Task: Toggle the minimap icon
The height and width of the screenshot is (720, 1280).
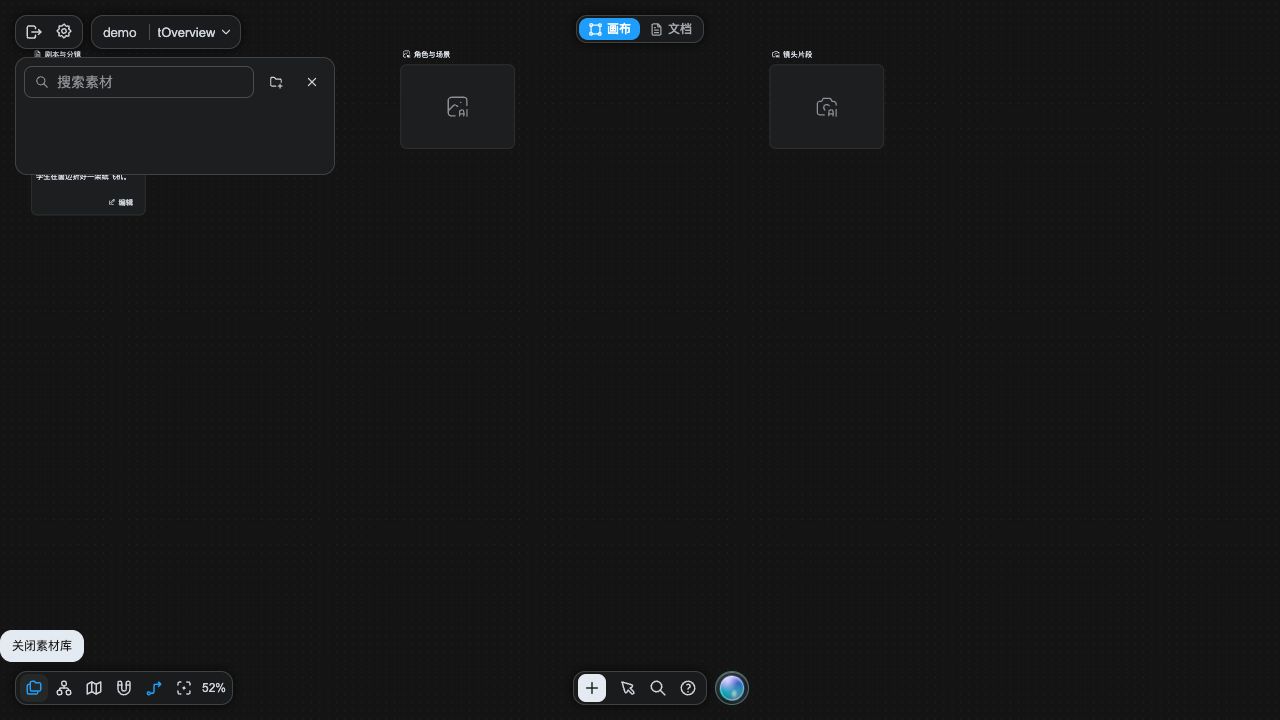Action: click(x=94, y=688)
